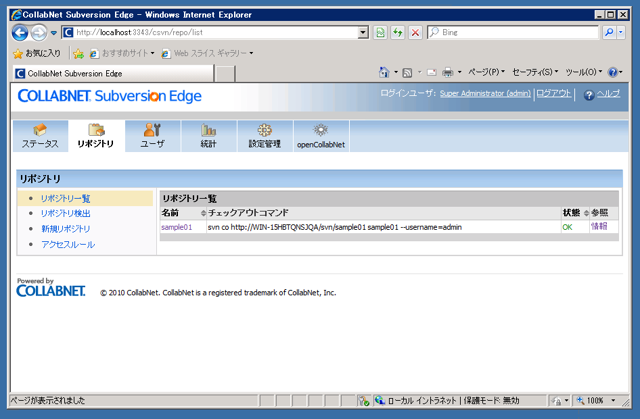This screenshot has height=419, width=640.
Task: Open the sample01 repository link
Action: [176, 227]
